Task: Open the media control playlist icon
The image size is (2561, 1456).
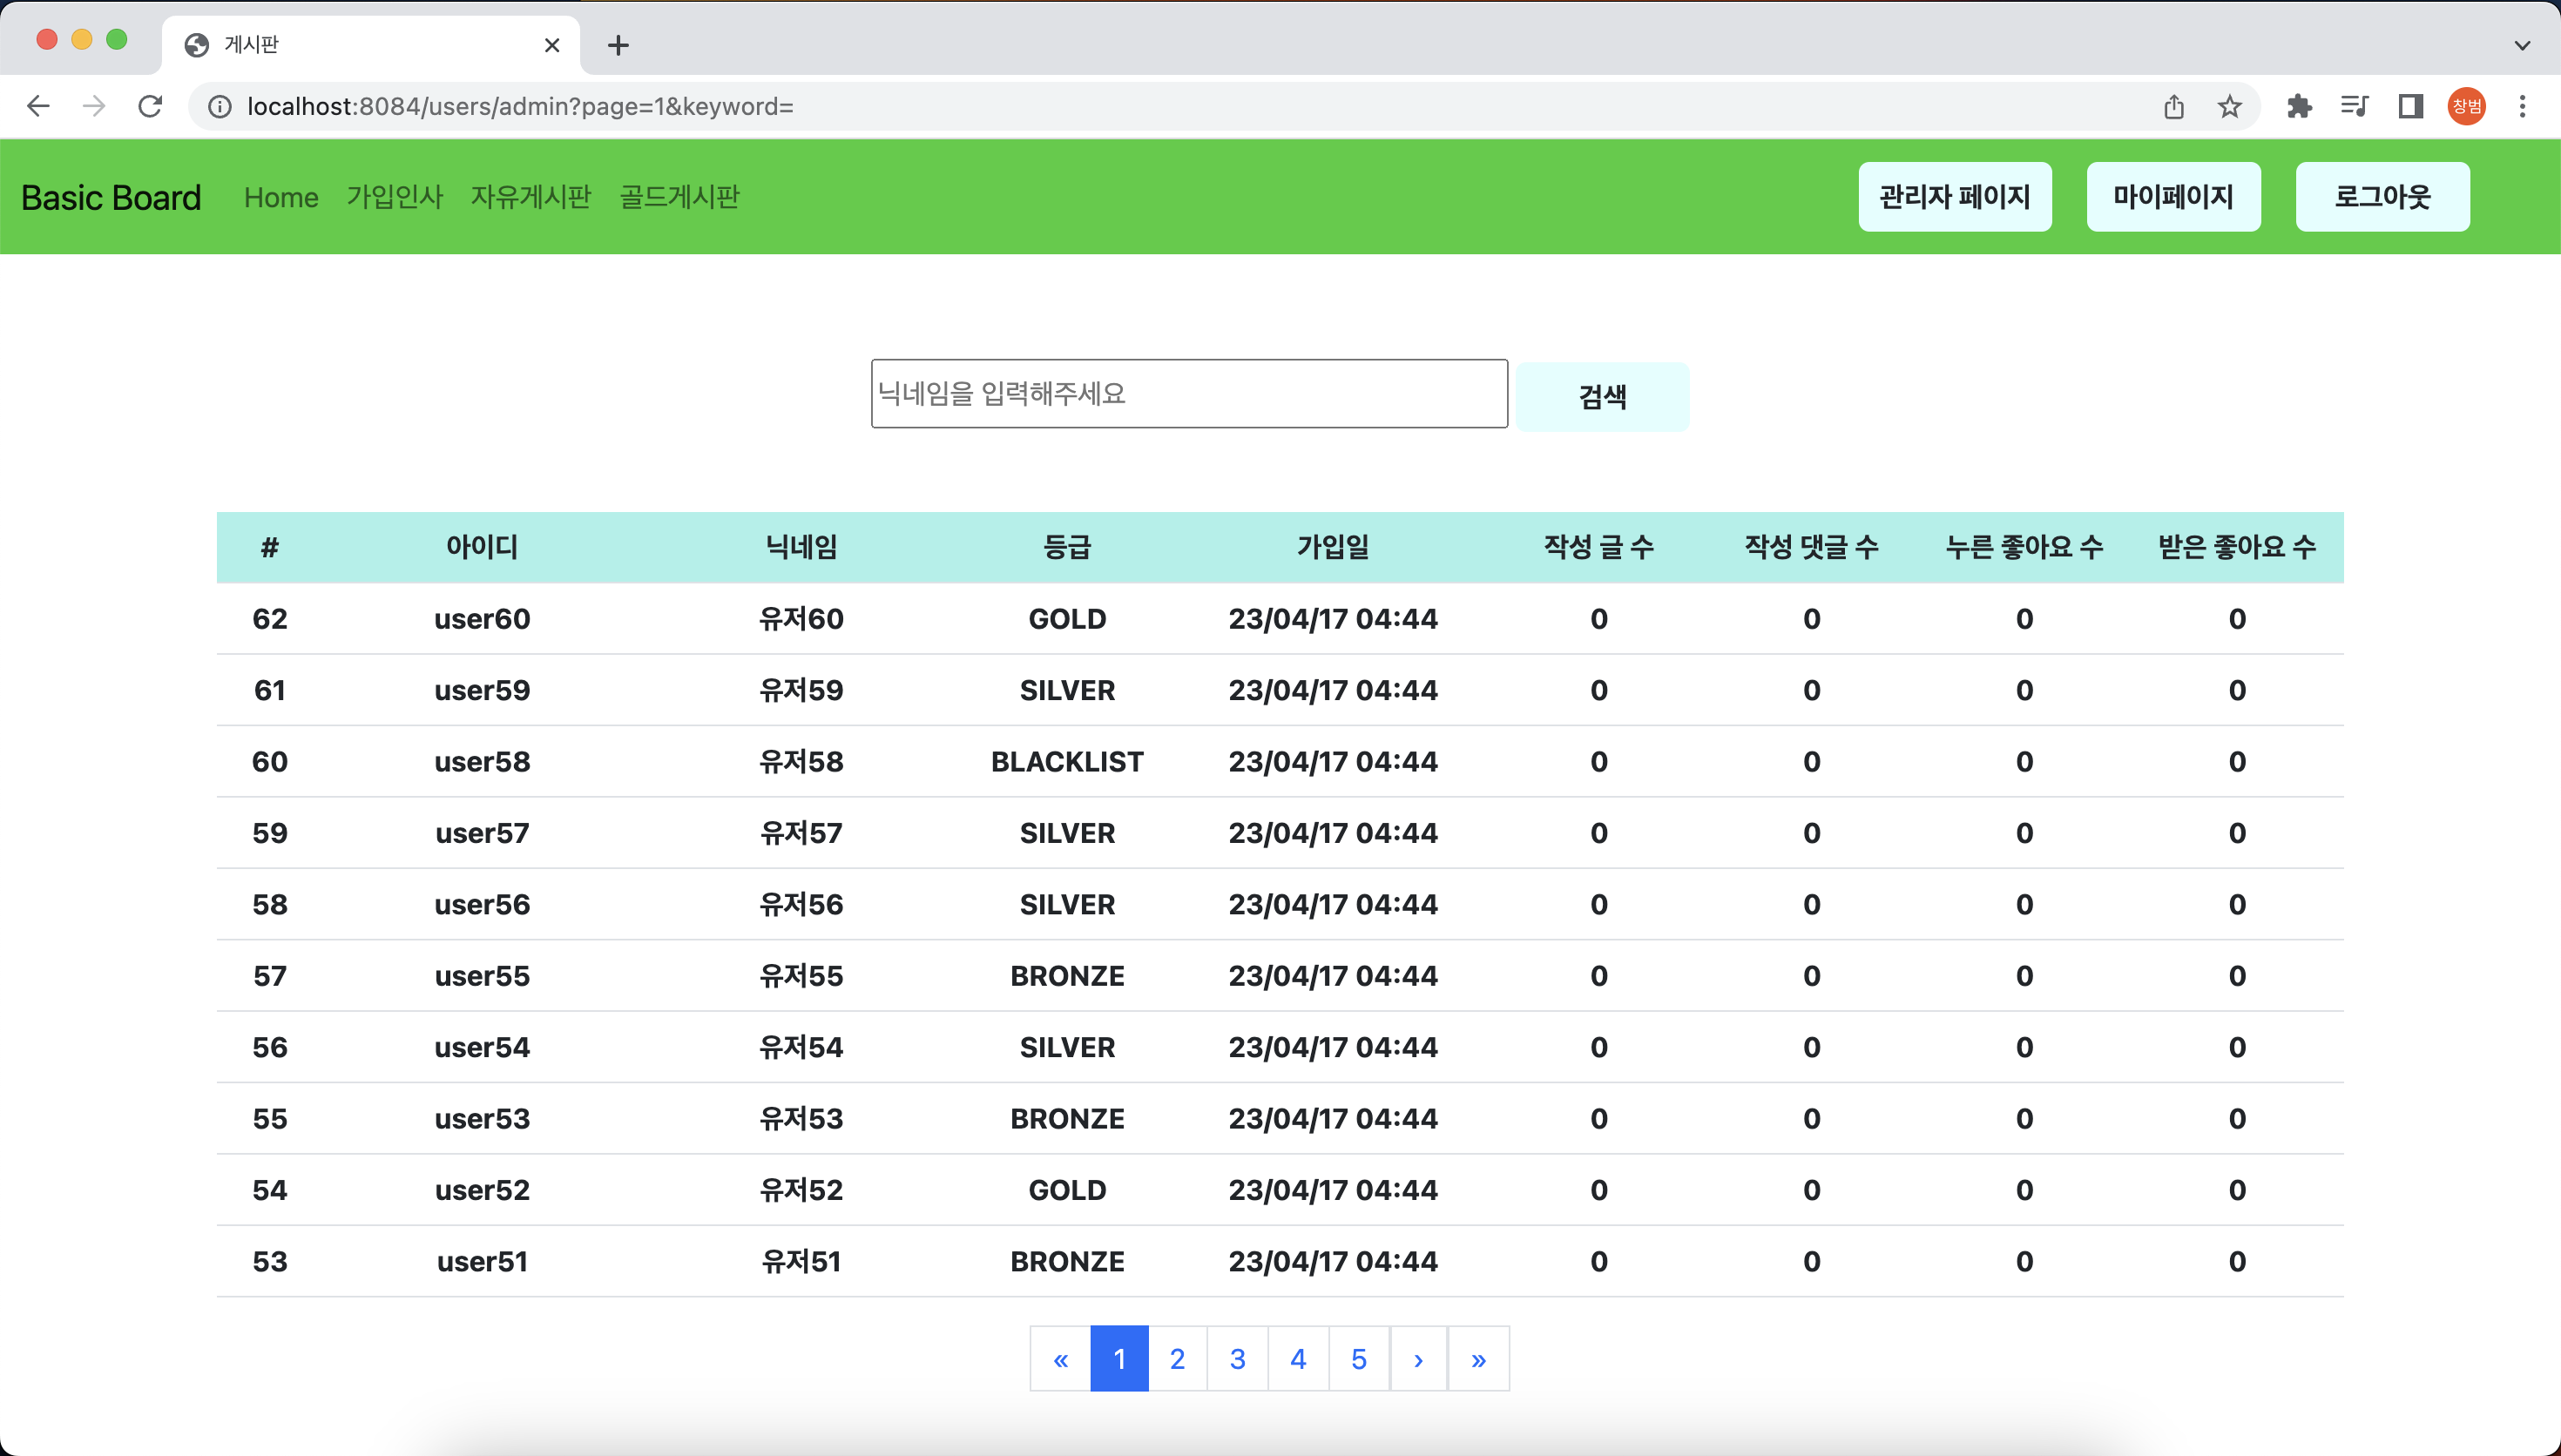Action: click(x=2354, y=106)
